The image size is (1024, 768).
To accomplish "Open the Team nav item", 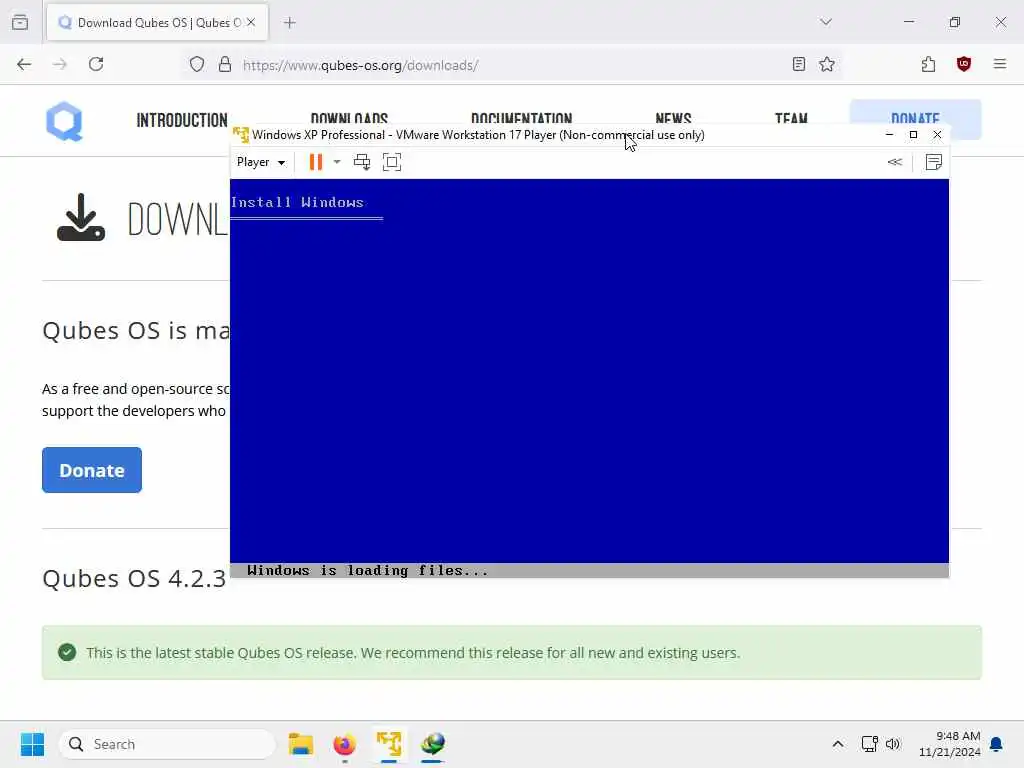I will point(792,118).
